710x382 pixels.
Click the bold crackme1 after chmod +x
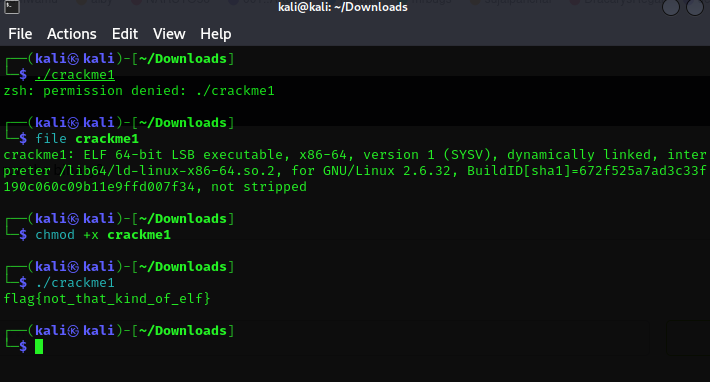click(139, 234)
